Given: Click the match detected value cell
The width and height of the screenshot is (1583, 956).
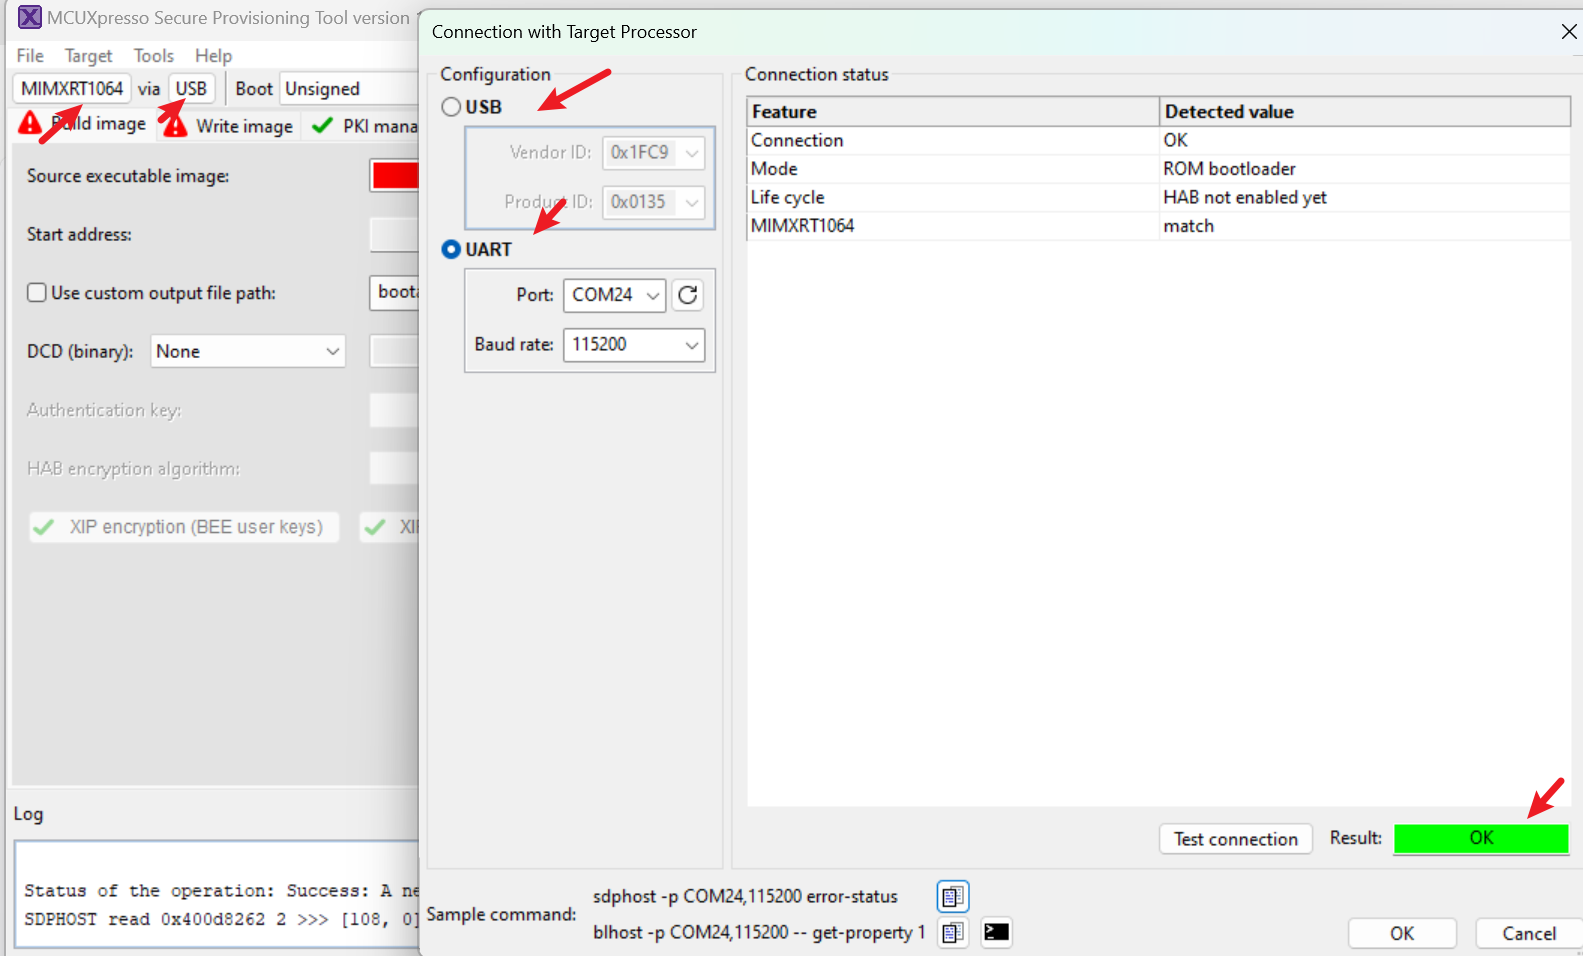Looking at the screenshot, I should click(x=1365, y=226).
